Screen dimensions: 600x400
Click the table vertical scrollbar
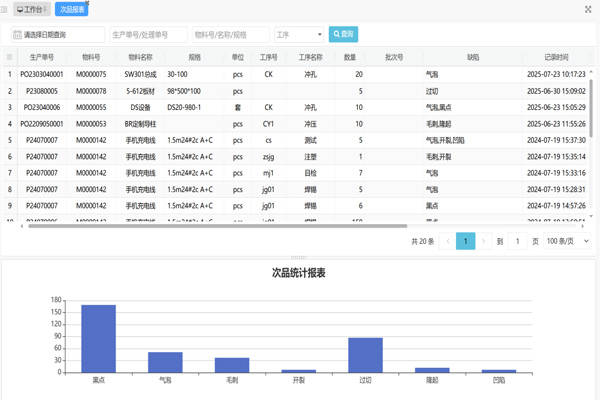[591, 108]
